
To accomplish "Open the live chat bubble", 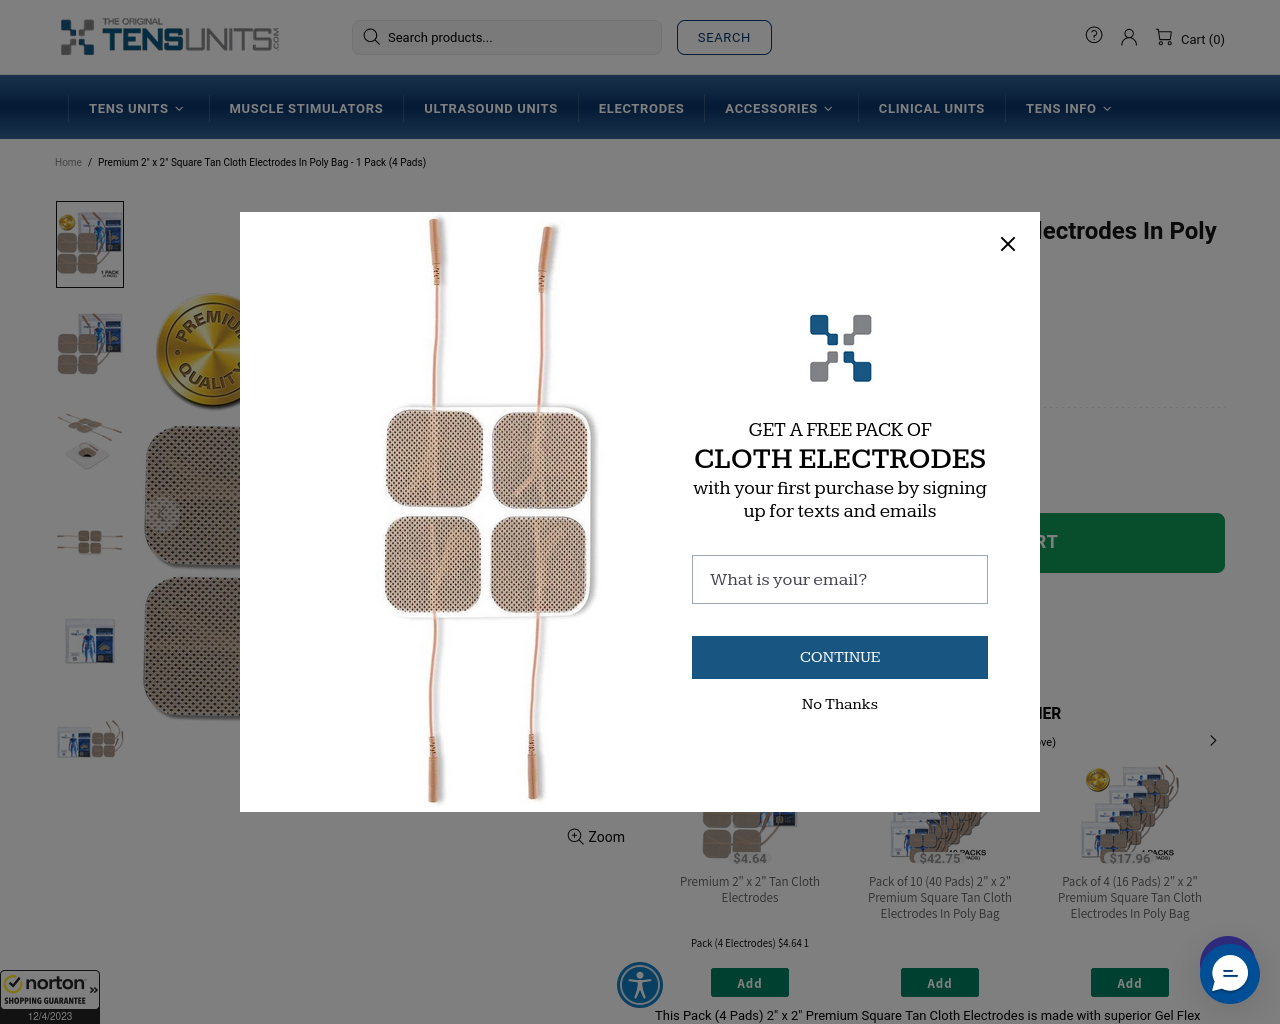I will (x=1230, y=973).
